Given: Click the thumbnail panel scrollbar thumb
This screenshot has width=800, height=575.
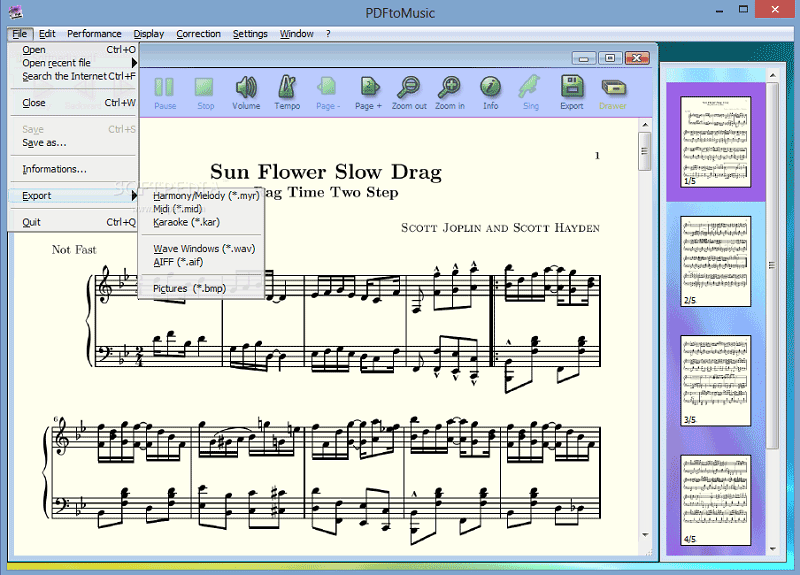Looking at the screenshot, I should point(772,265).
